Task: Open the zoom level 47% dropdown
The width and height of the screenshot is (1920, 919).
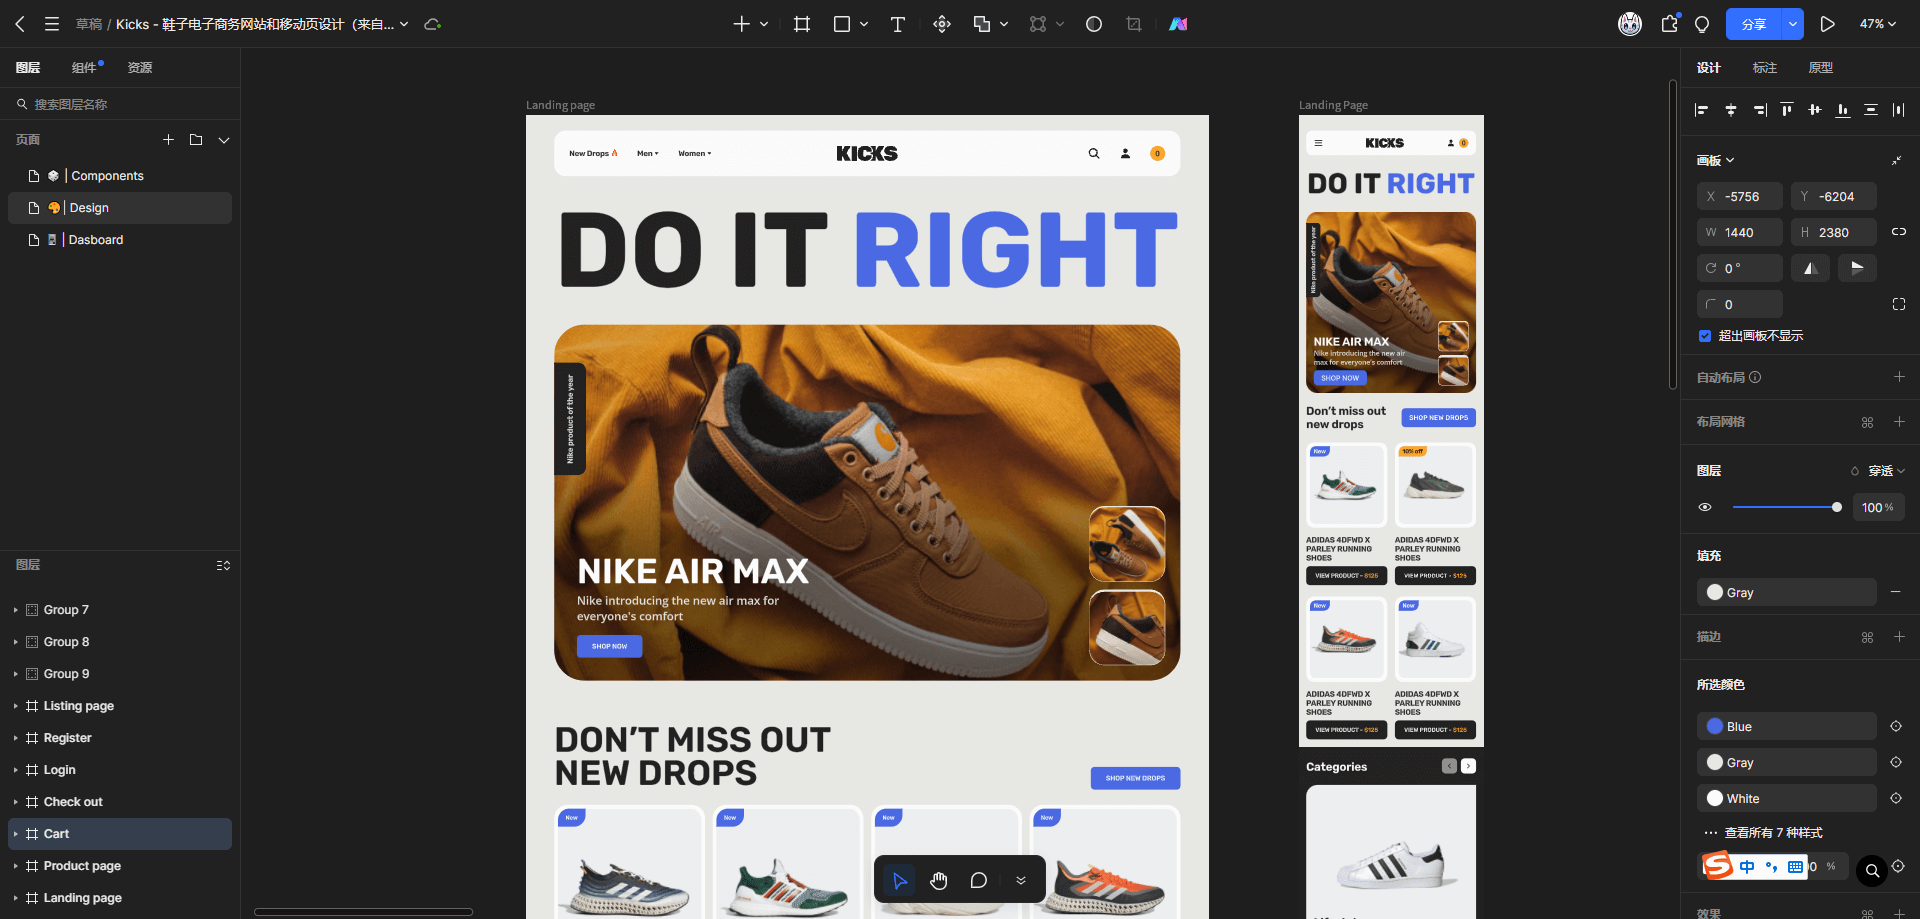Action: click(x=1877, y=24)
